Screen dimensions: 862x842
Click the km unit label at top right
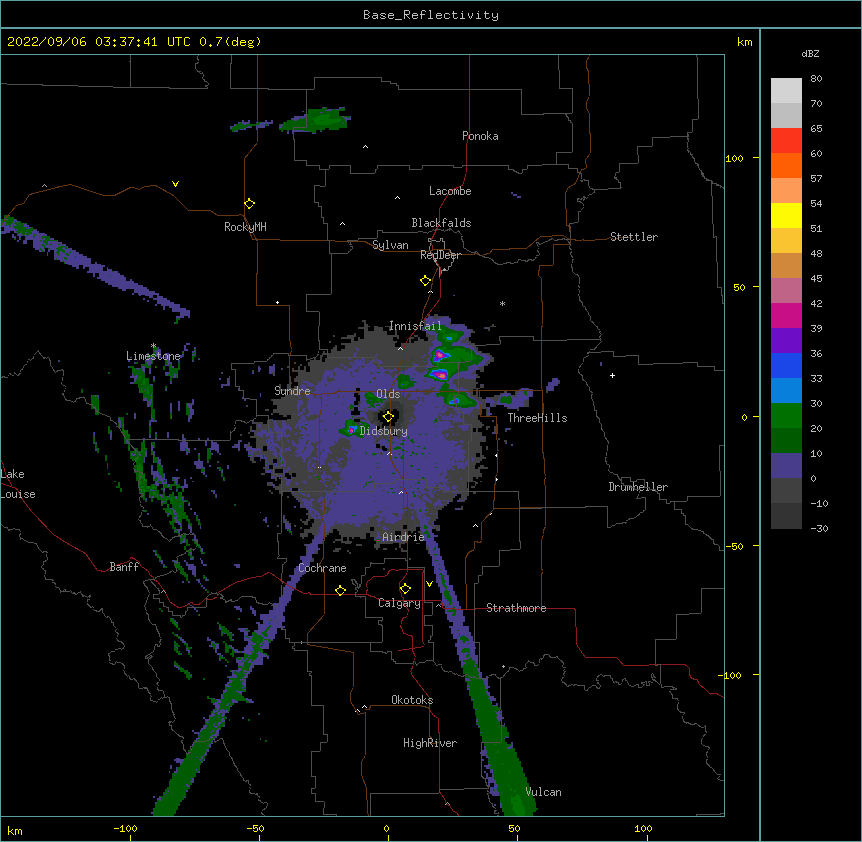745,42
